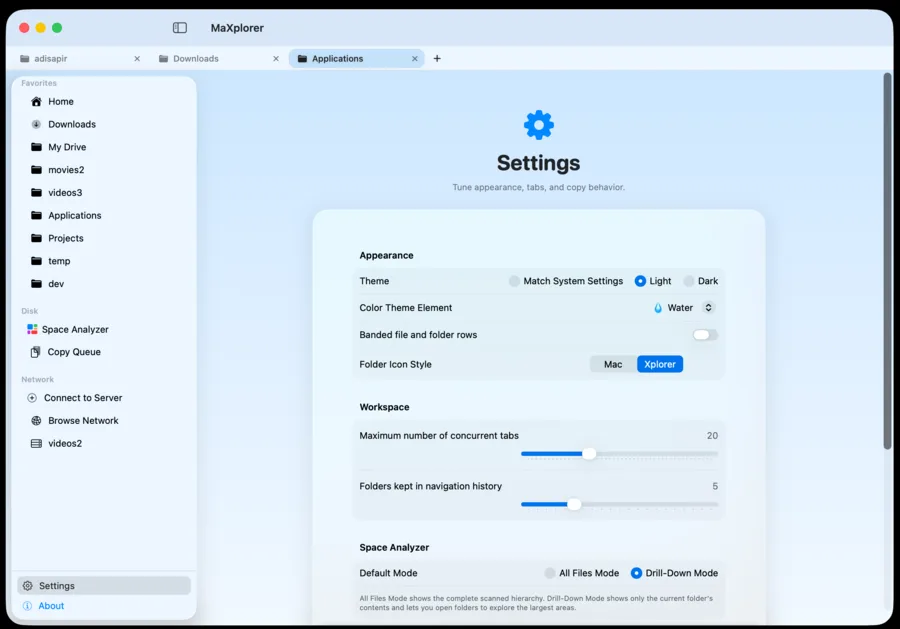Click the MaXplorer window title
Screen dimensions: 900x629
point(237,28)
